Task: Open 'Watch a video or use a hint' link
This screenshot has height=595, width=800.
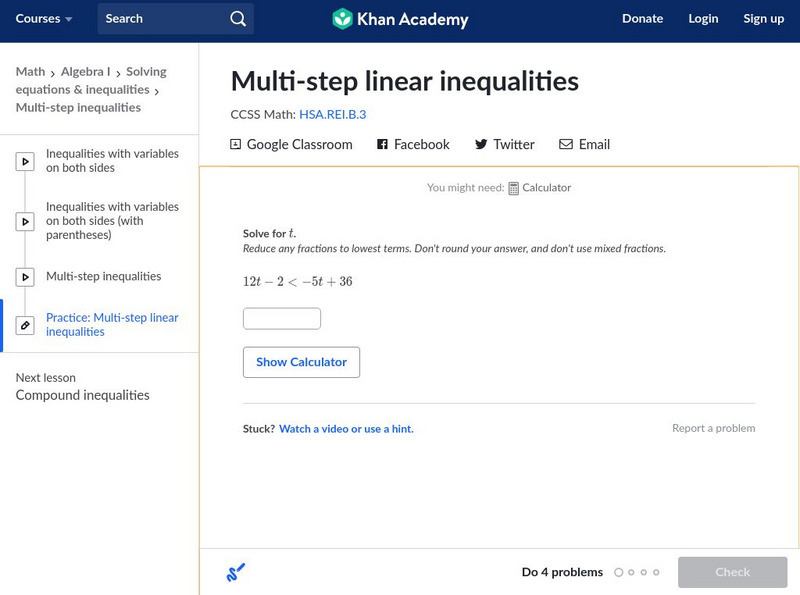Action: [346, 429]
